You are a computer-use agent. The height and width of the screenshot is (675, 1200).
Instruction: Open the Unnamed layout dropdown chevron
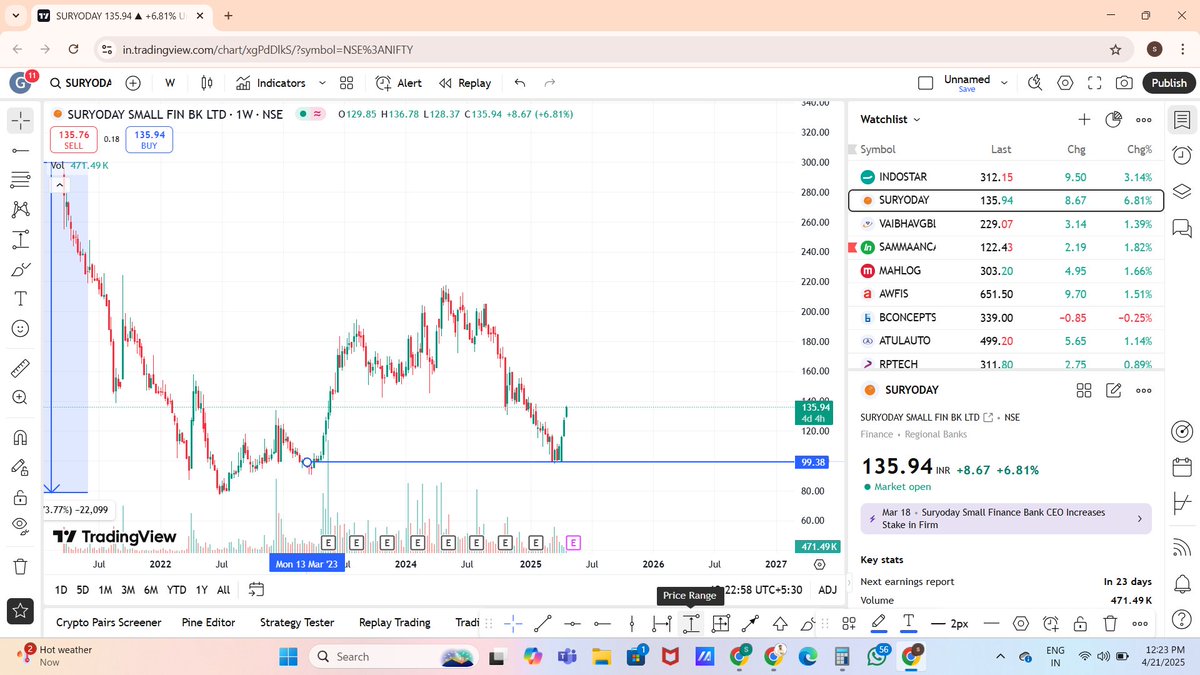click(x=1004, y=83)
